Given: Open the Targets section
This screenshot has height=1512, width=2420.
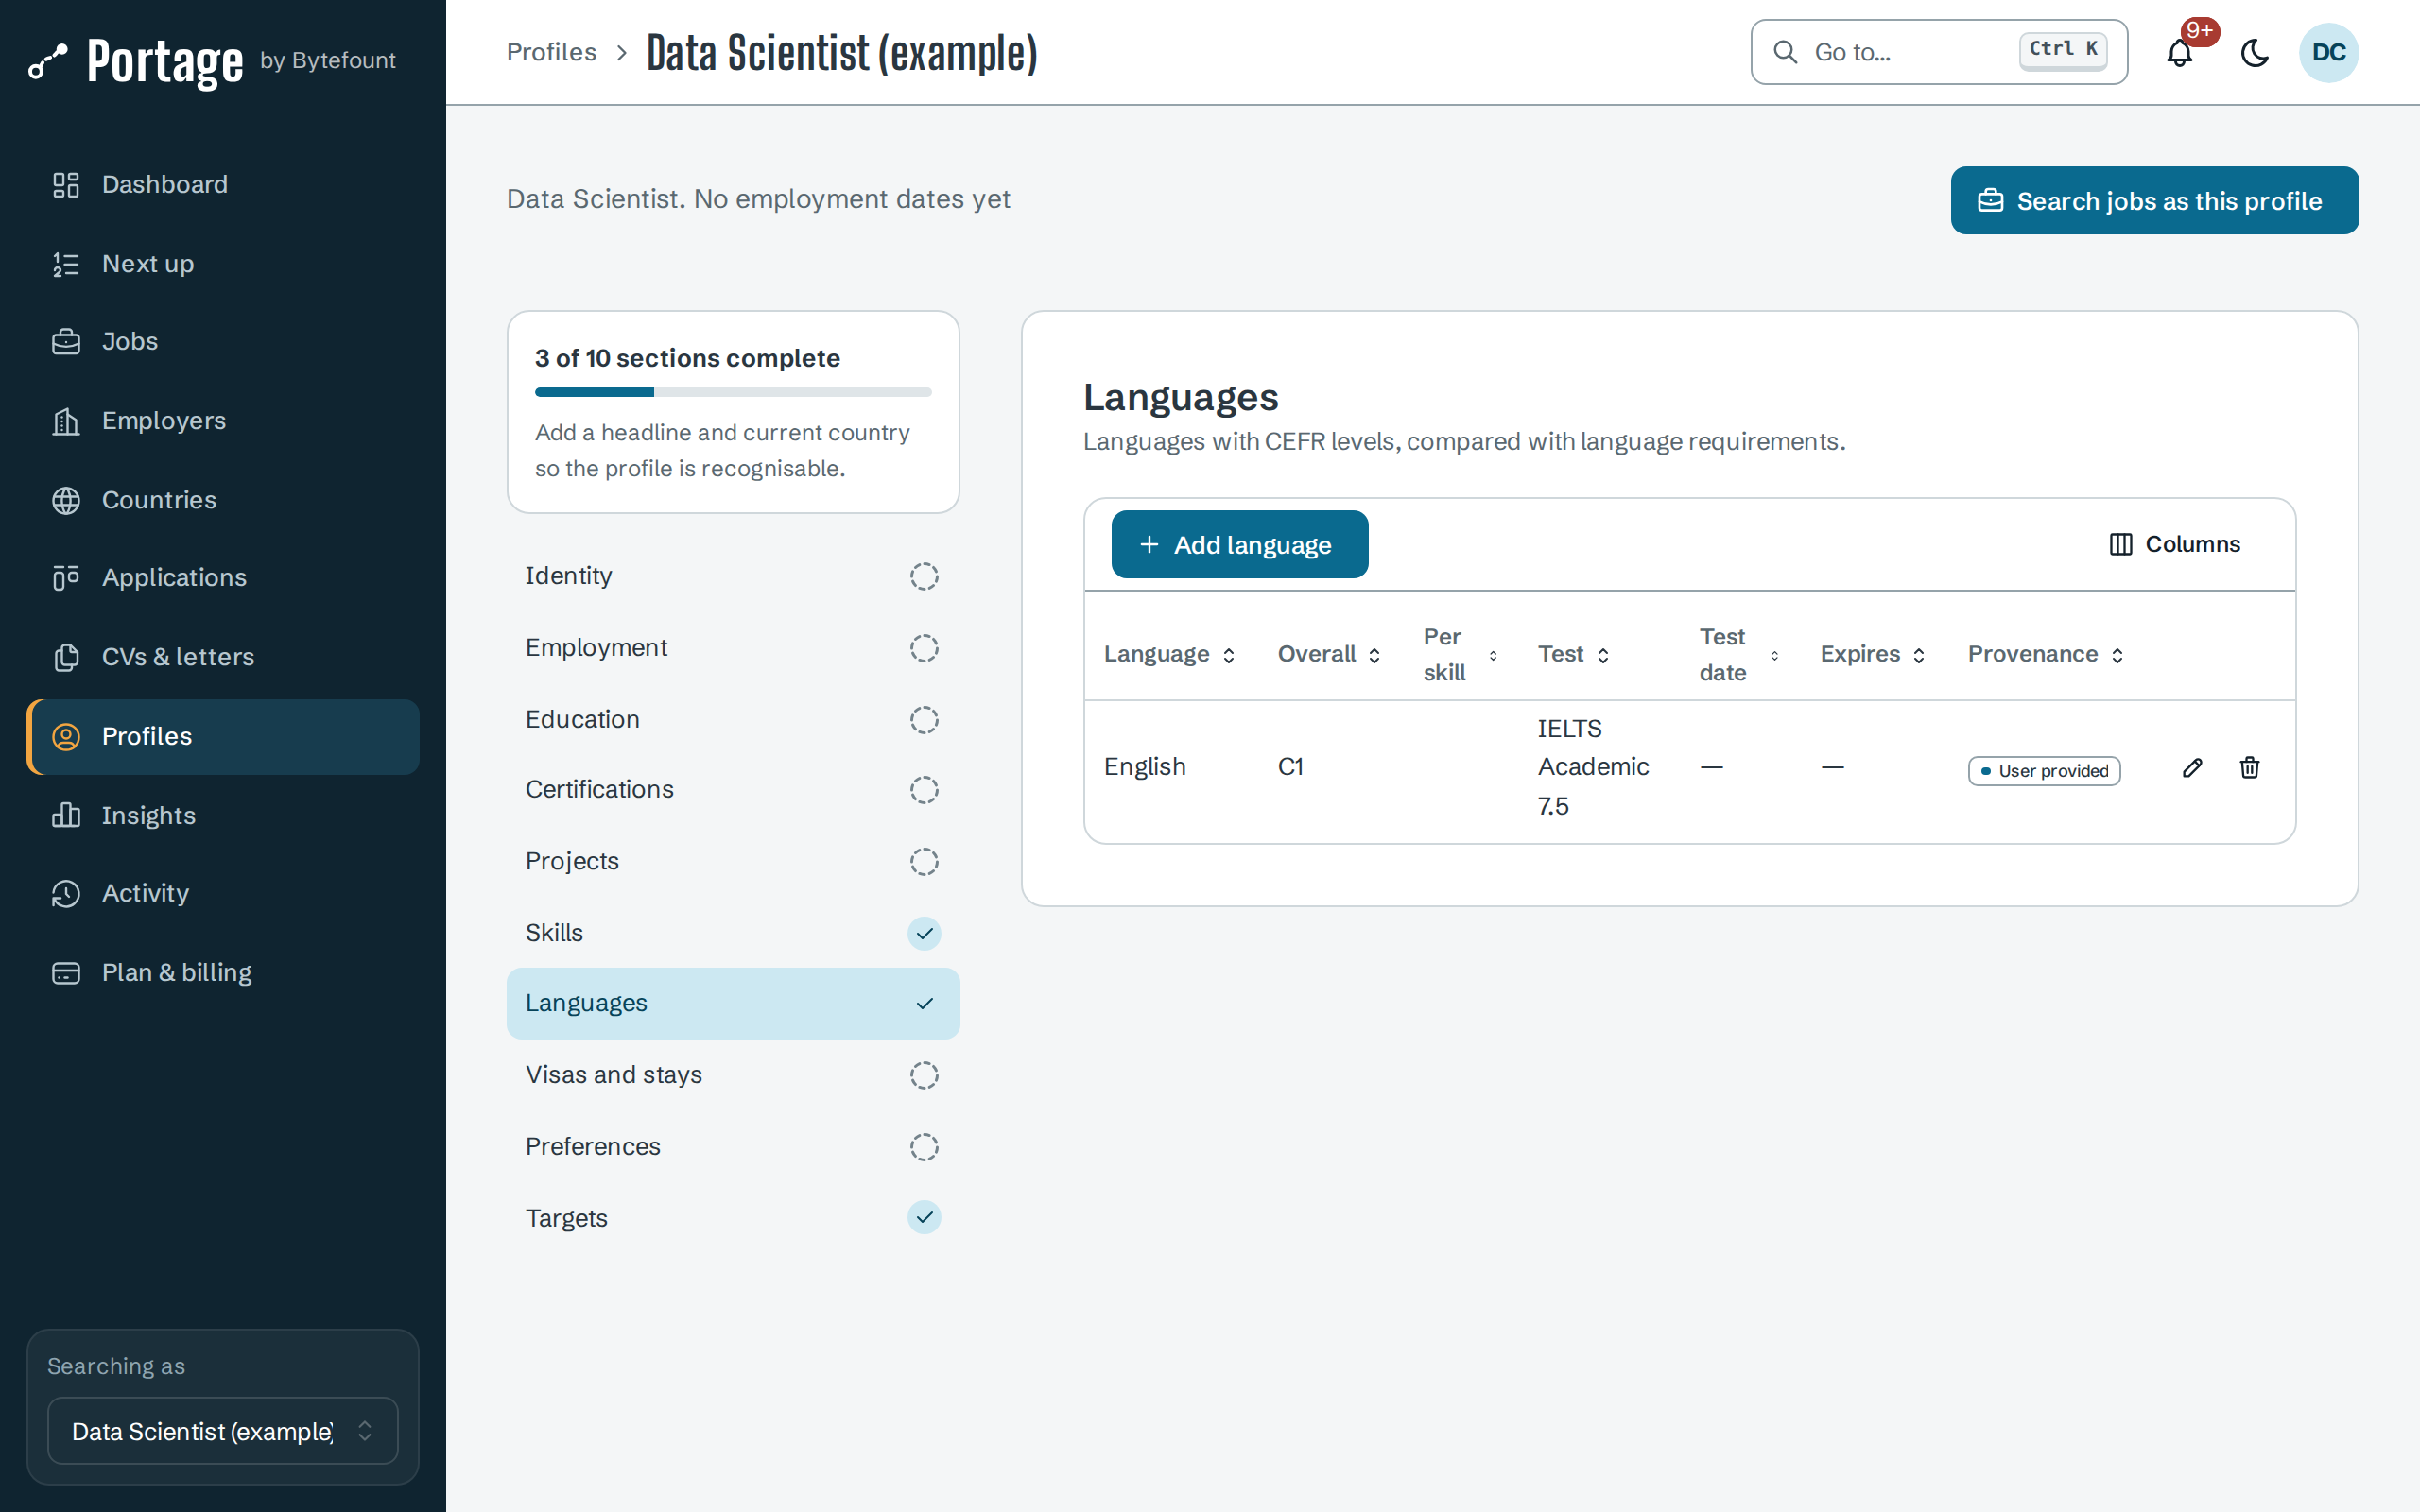Looking at the screenshot, I should click(x=733, y=1217).
